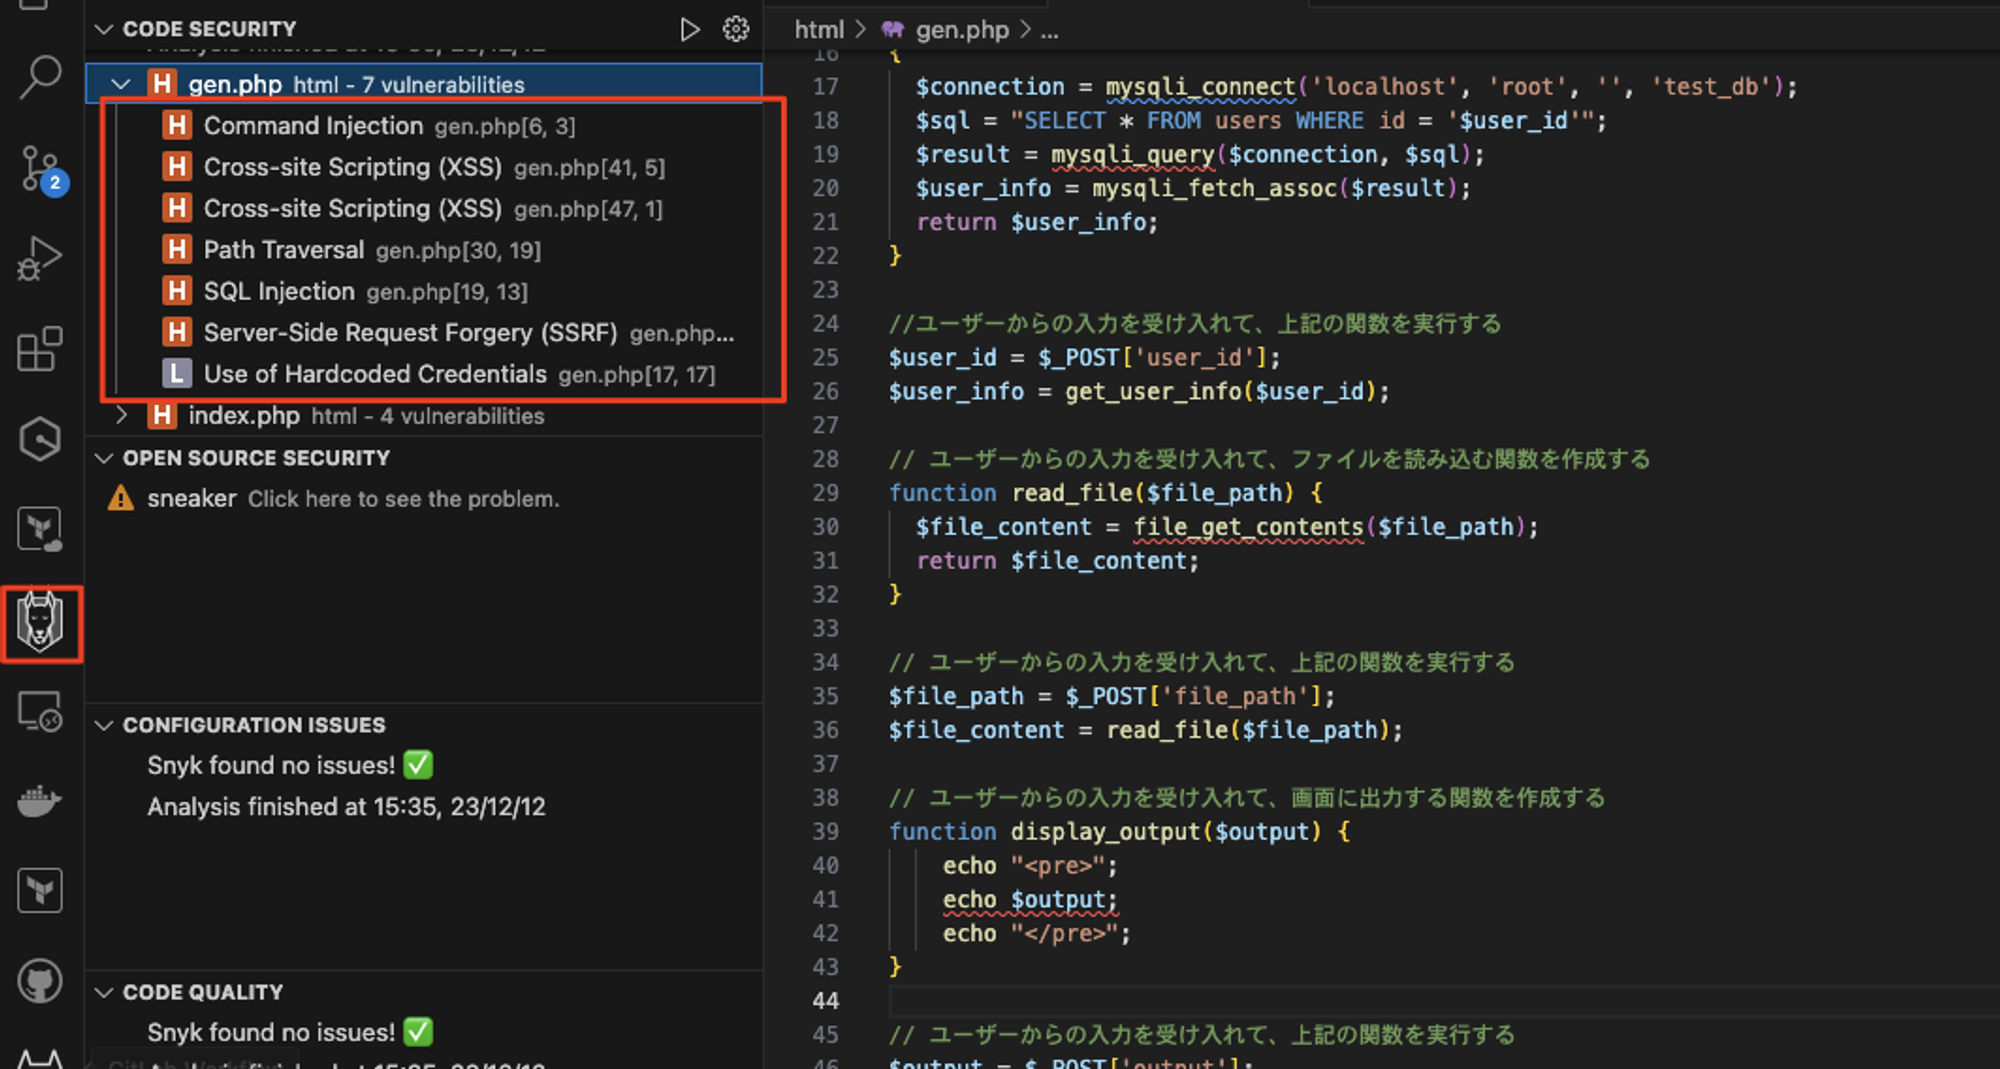Open Source Control with 2 pending changes

click(x=42, y=169)
